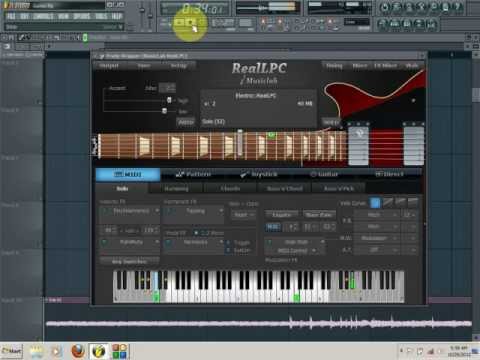480x360 pixels.
Task: Open the RealLPC FX Mixer panel
Action: coord(385,66)
